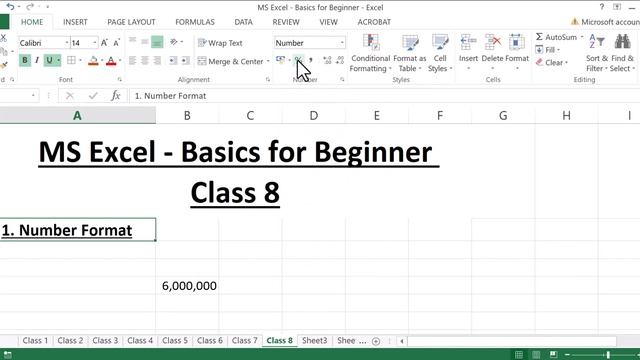Open Format as Table gallery
Viewport: 640px width, 360px height.
(409, 53)
